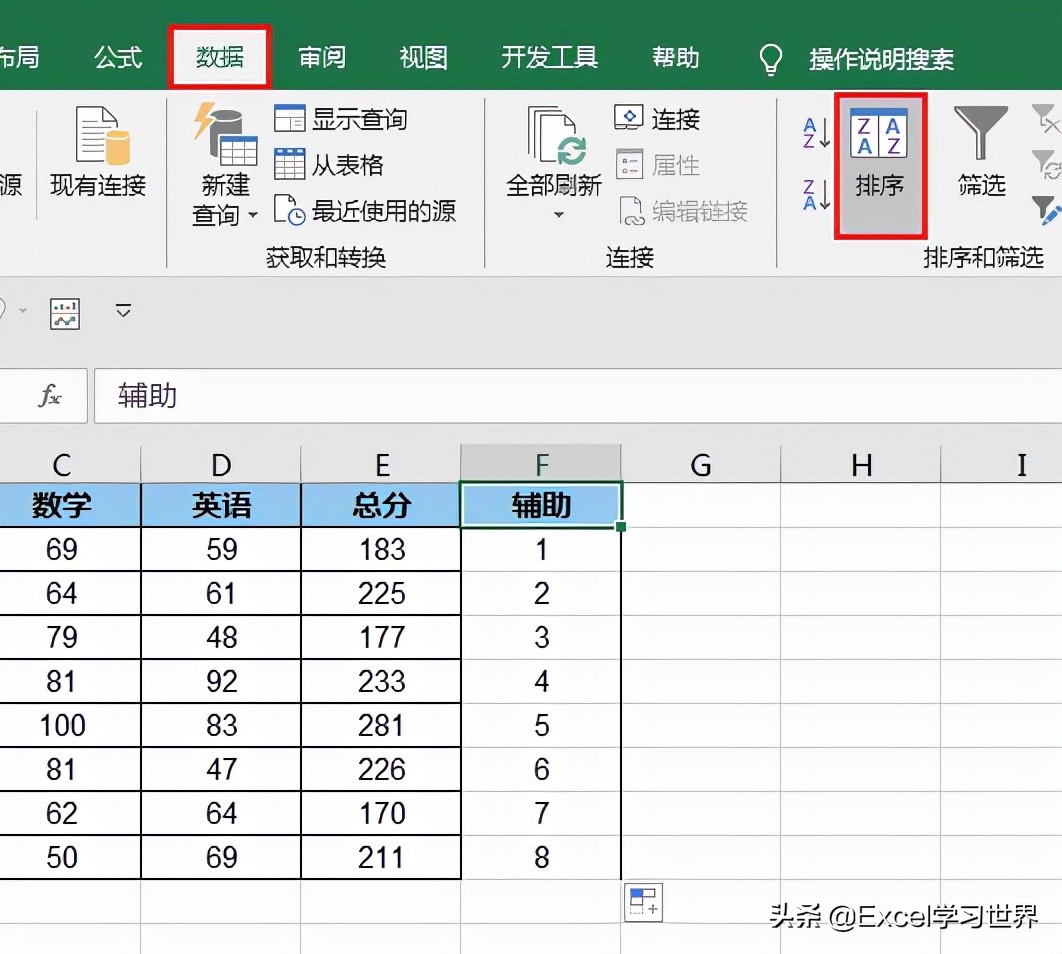
Task: Open the 开发工具 tab
Action: 549,58
